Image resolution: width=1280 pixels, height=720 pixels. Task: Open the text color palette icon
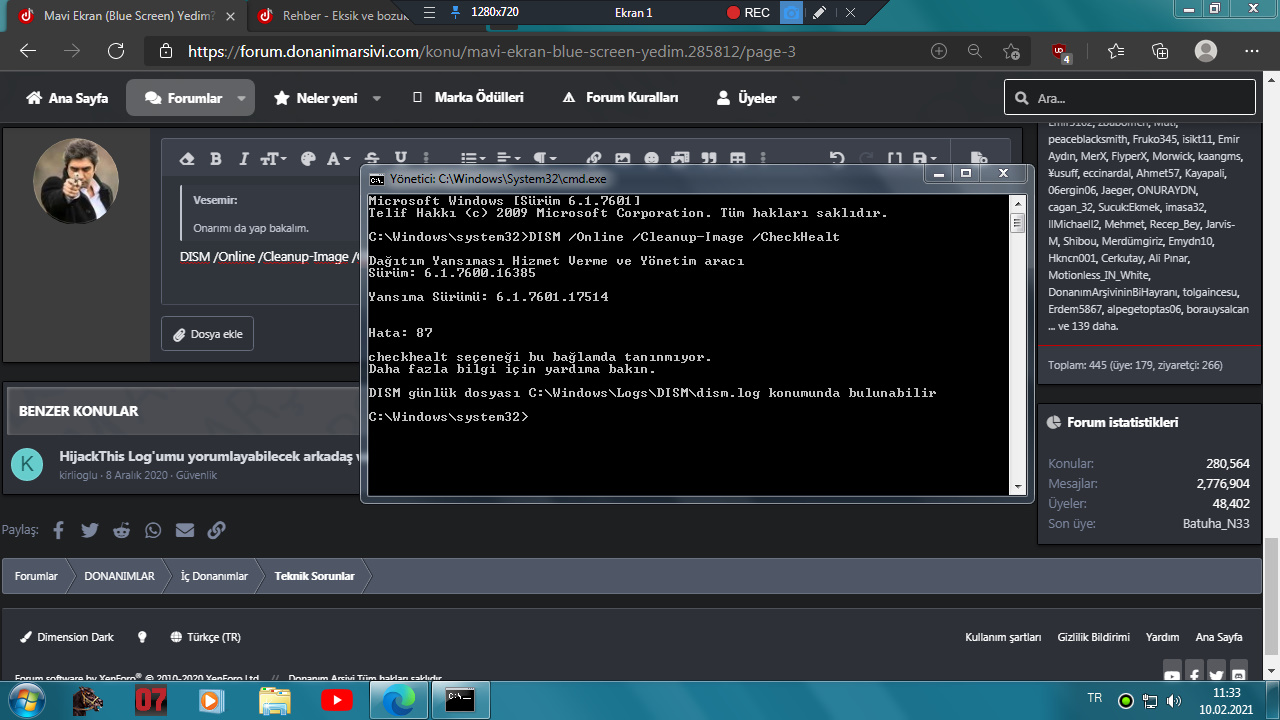pos(308,159)
